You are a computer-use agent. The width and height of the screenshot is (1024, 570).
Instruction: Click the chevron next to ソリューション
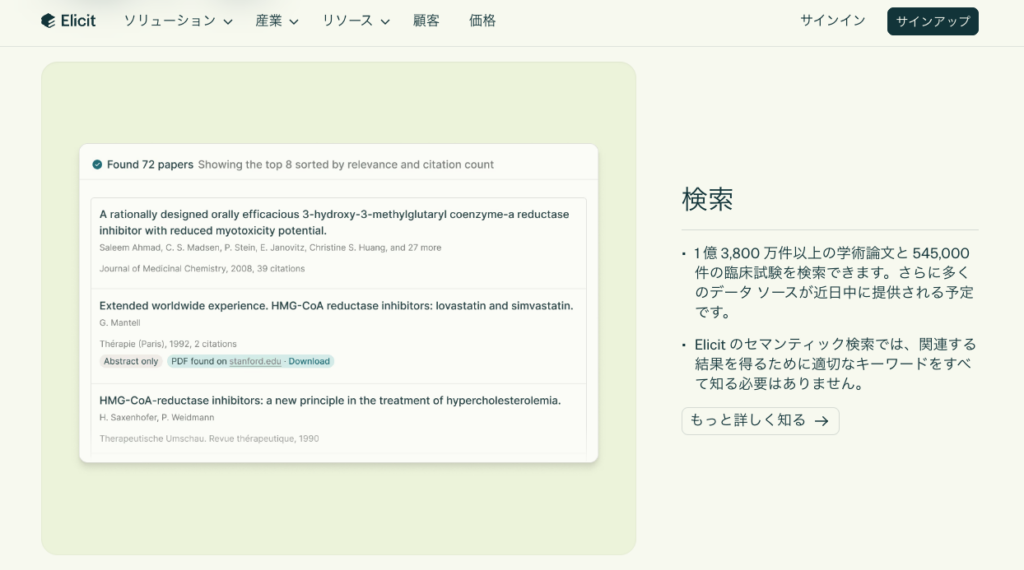[228, 22]
